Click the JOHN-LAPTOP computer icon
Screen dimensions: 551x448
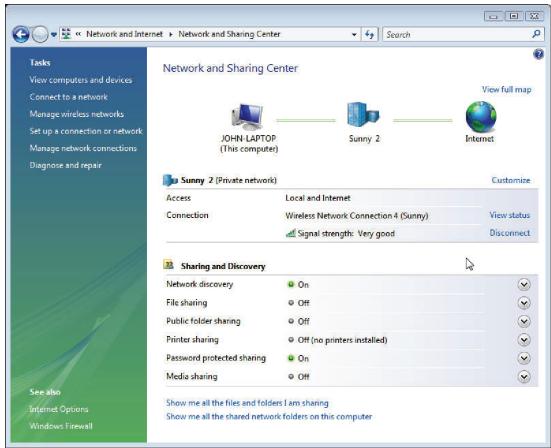click(x=247, y=117)
